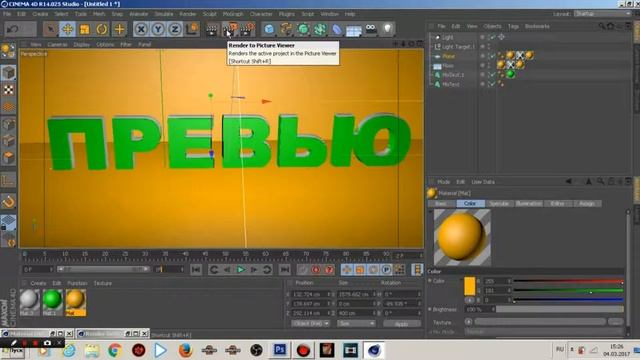Click the Undo arrow icon
Screen dimensions: 640x360
point(13,29)
